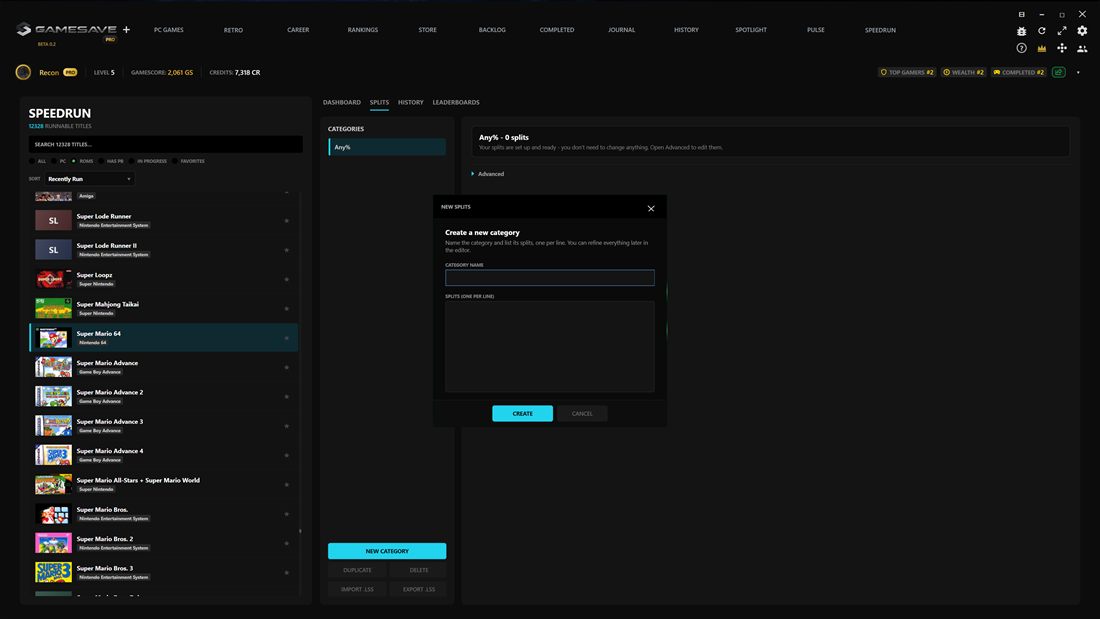Open the COMPLETED page
The width and height of the screenshot is (1100, 619).
tap(556, 30)
